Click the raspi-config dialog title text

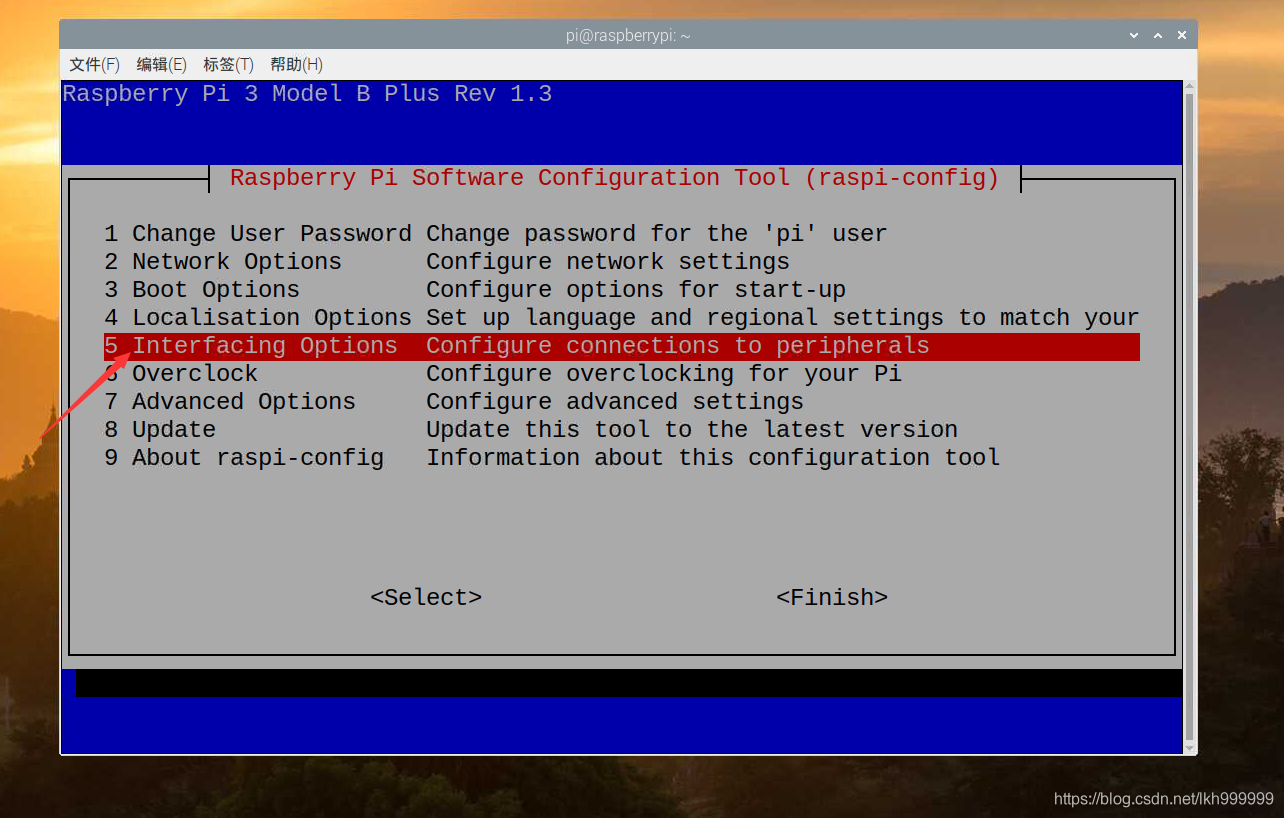(615, 178)
